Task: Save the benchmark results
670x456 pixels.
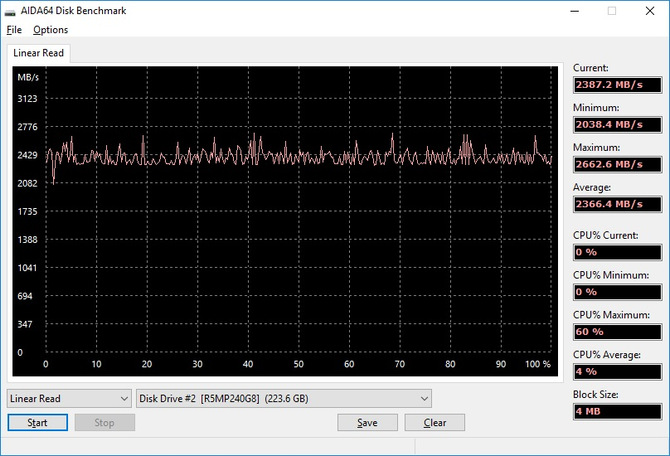Action: click(367, 422)
